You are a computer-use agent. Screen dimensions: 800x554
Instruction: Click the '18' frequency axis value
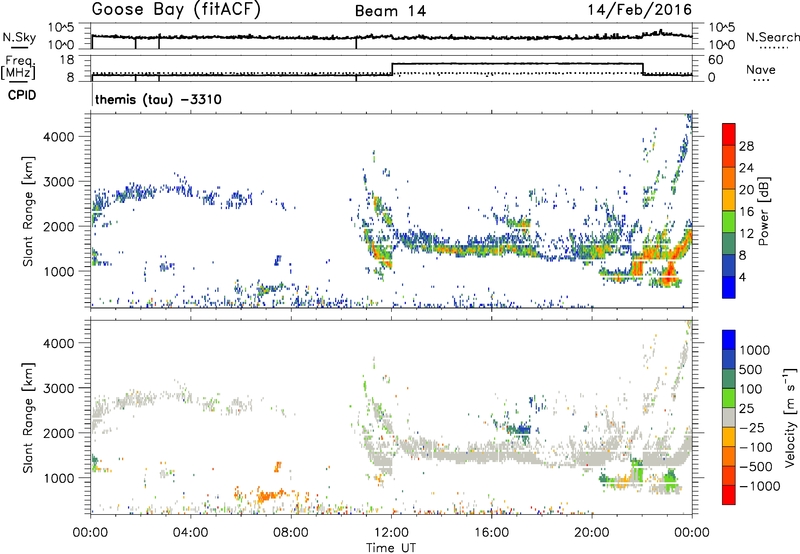click(x=67, y=60)
